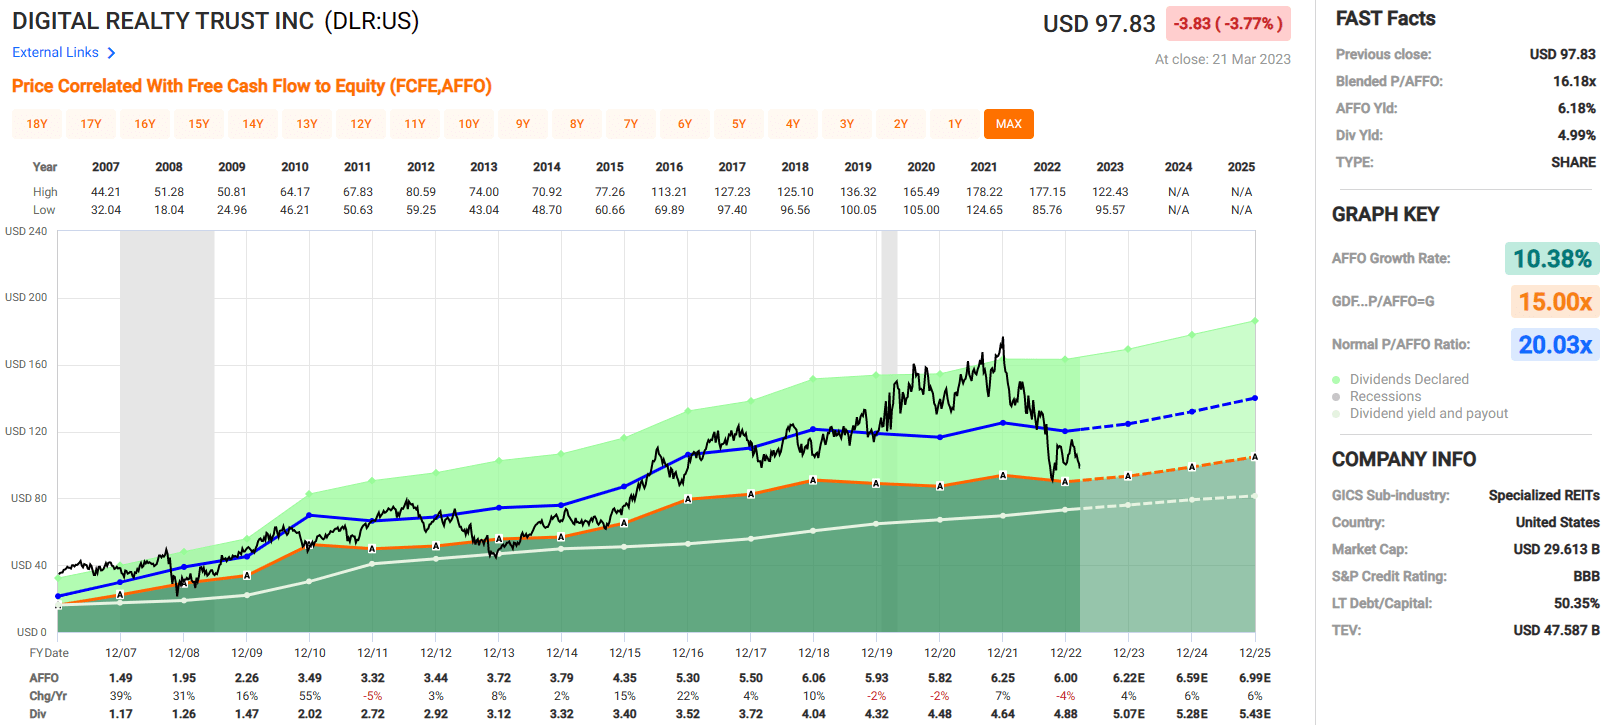The width and height of the screenshot is (1611, 725).
Task: Click the Specialized REITs sub-industry value
Action: 1544,495
